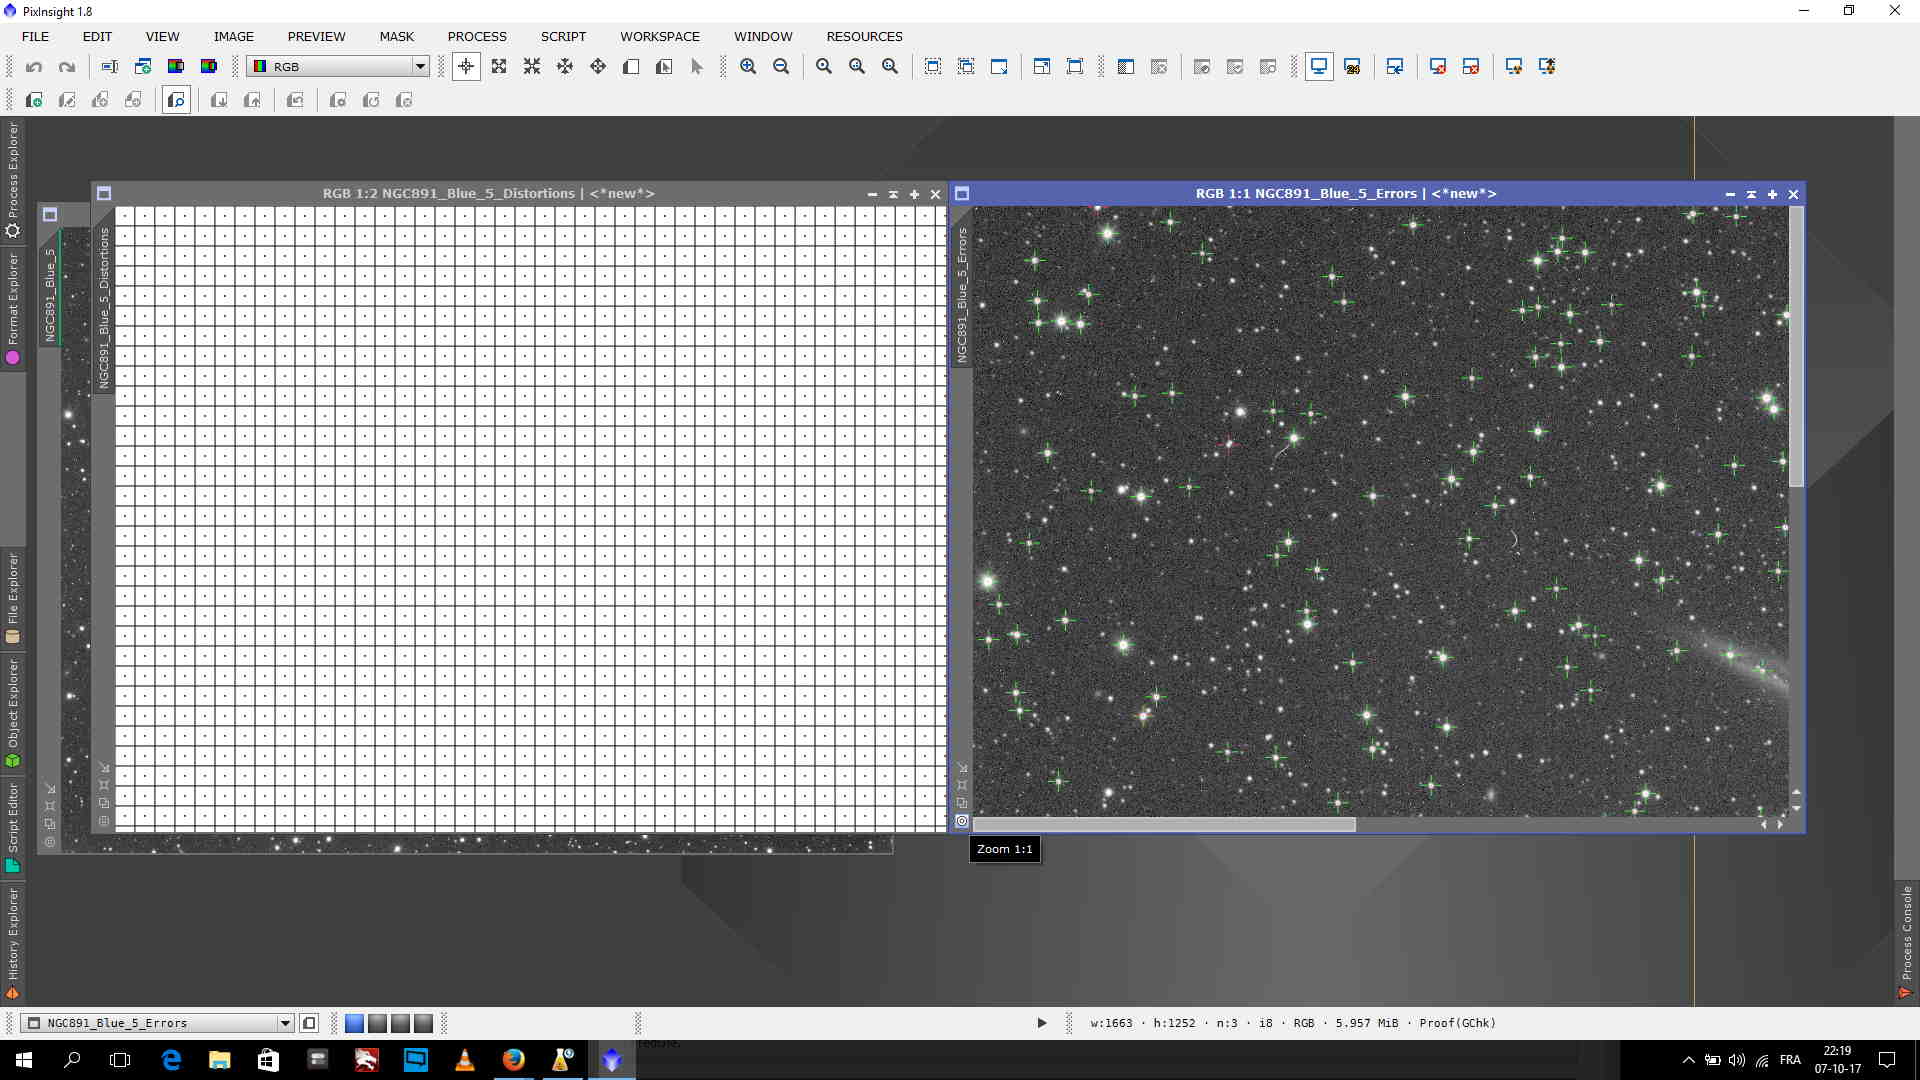Click the zoom-to-fit expand arrows icon
The image size is (1920, 1080).
pos(499,67)
